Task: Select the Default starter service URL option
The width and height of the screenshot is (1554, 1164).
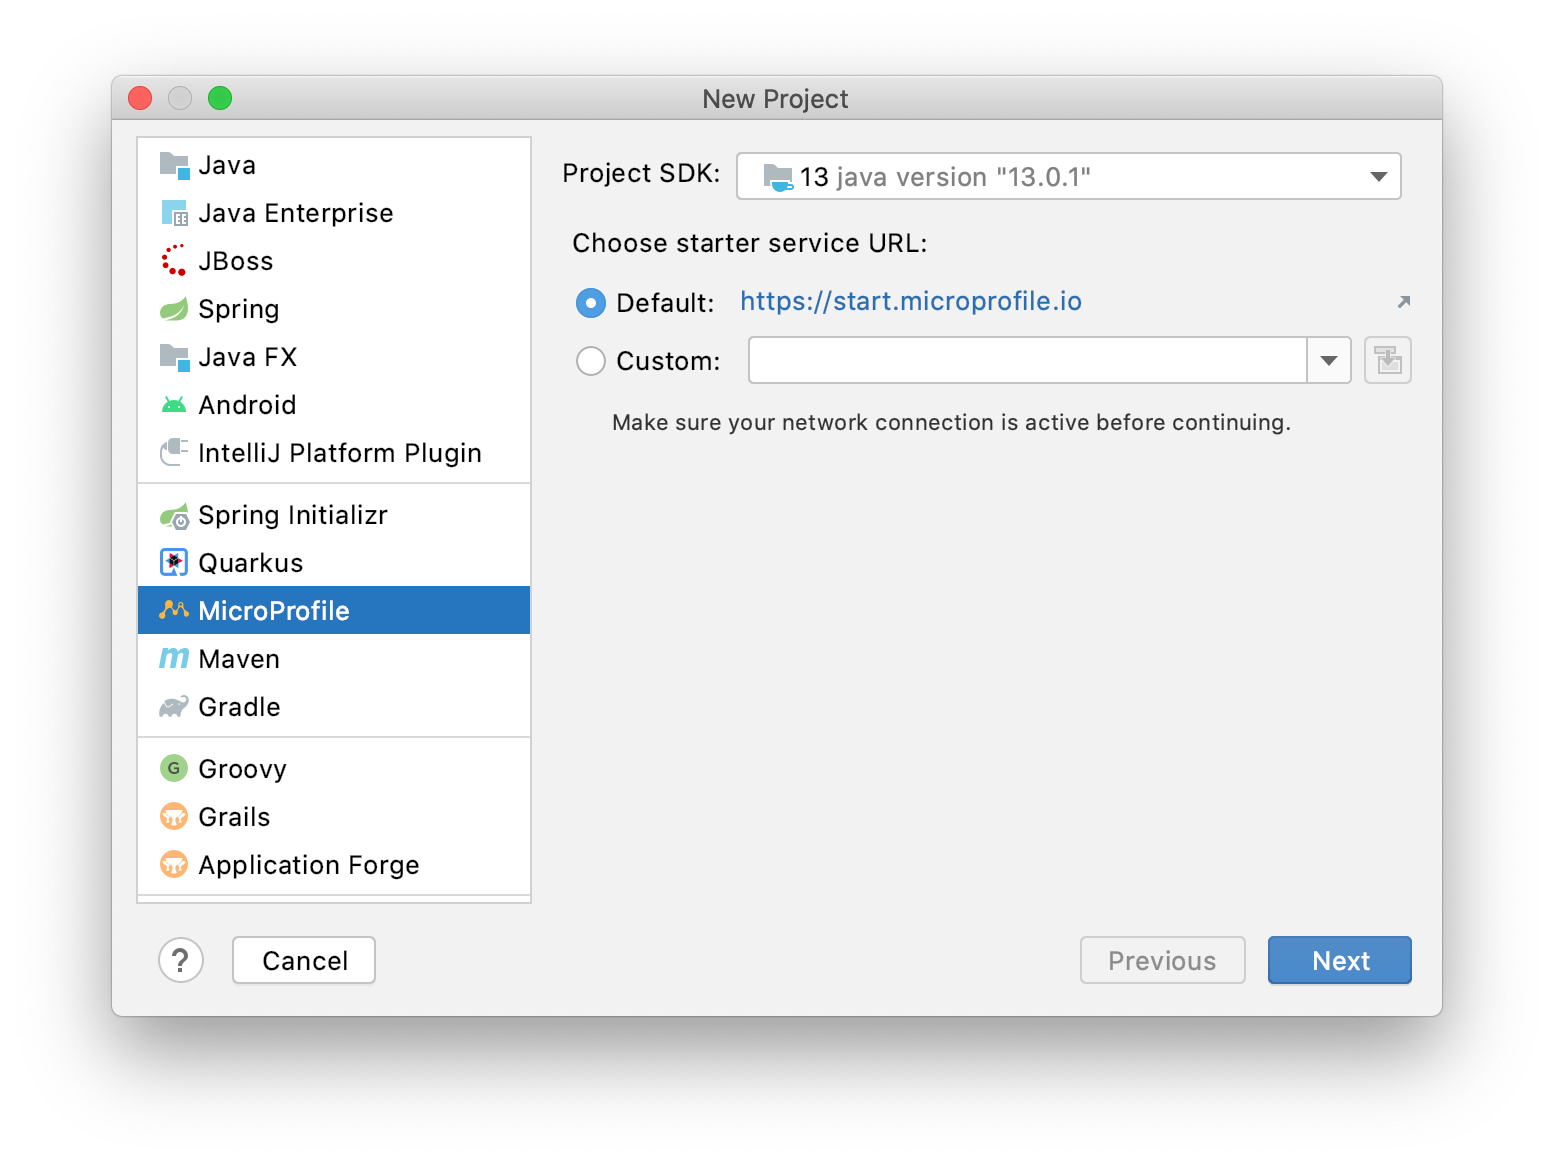Action: (591, 302)
